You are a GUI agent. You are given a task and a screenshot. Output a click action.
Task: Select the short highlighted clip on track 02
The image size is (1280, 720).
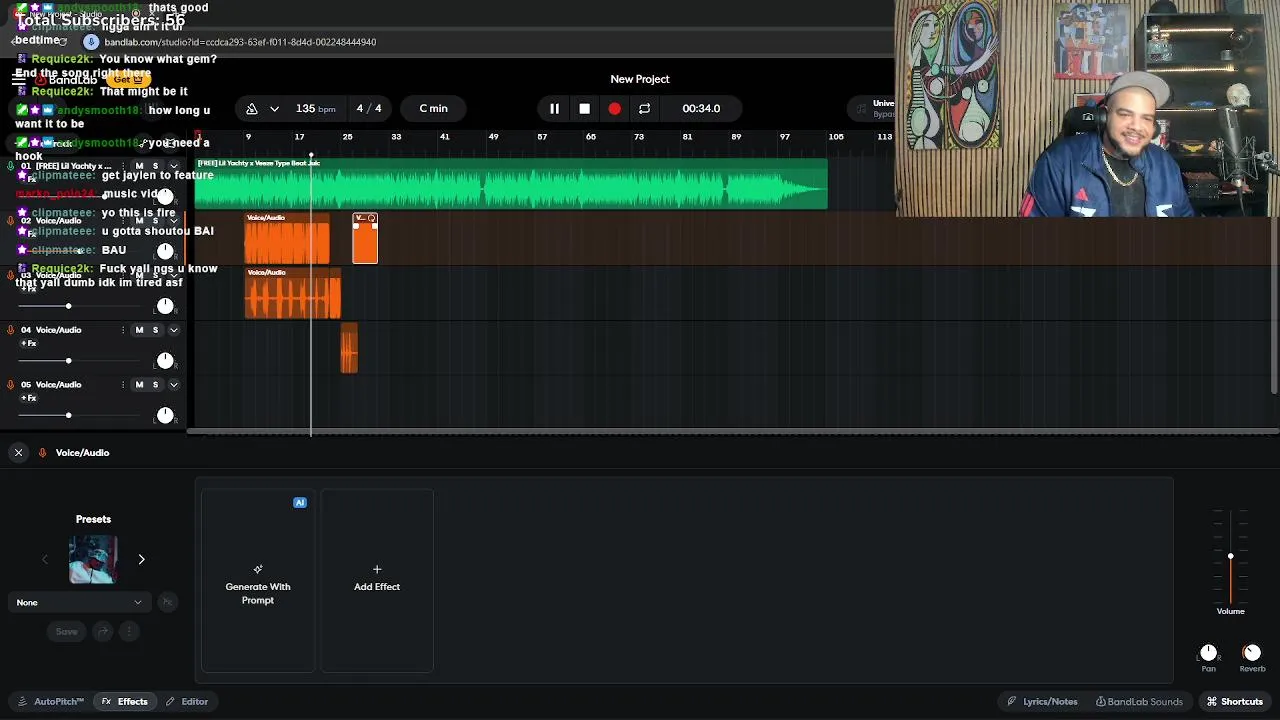[x=365, y=239]
